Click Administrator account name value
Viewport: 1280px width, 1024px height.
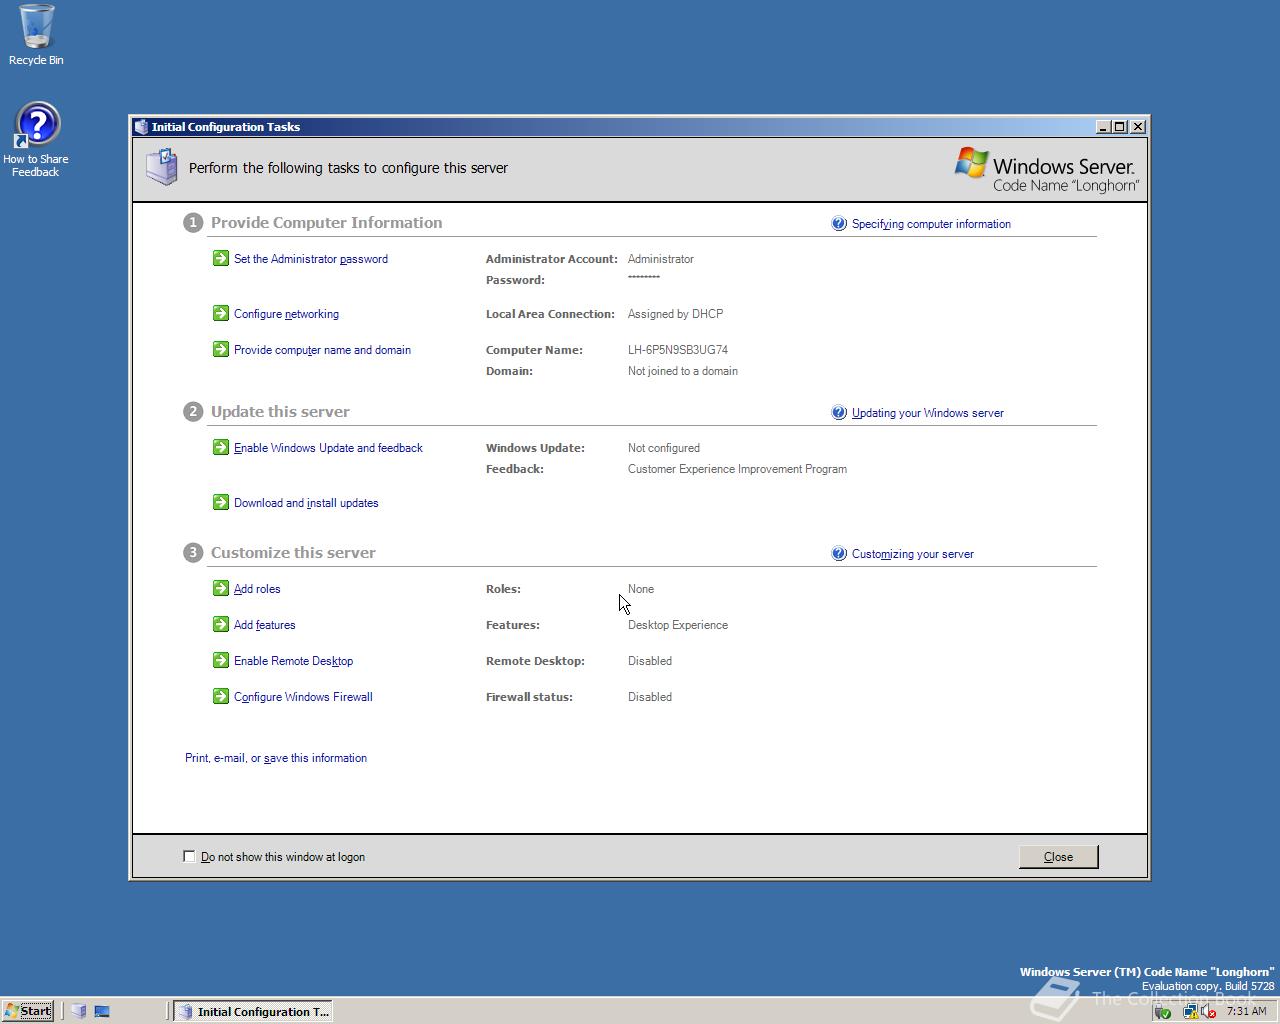point(661,259)
